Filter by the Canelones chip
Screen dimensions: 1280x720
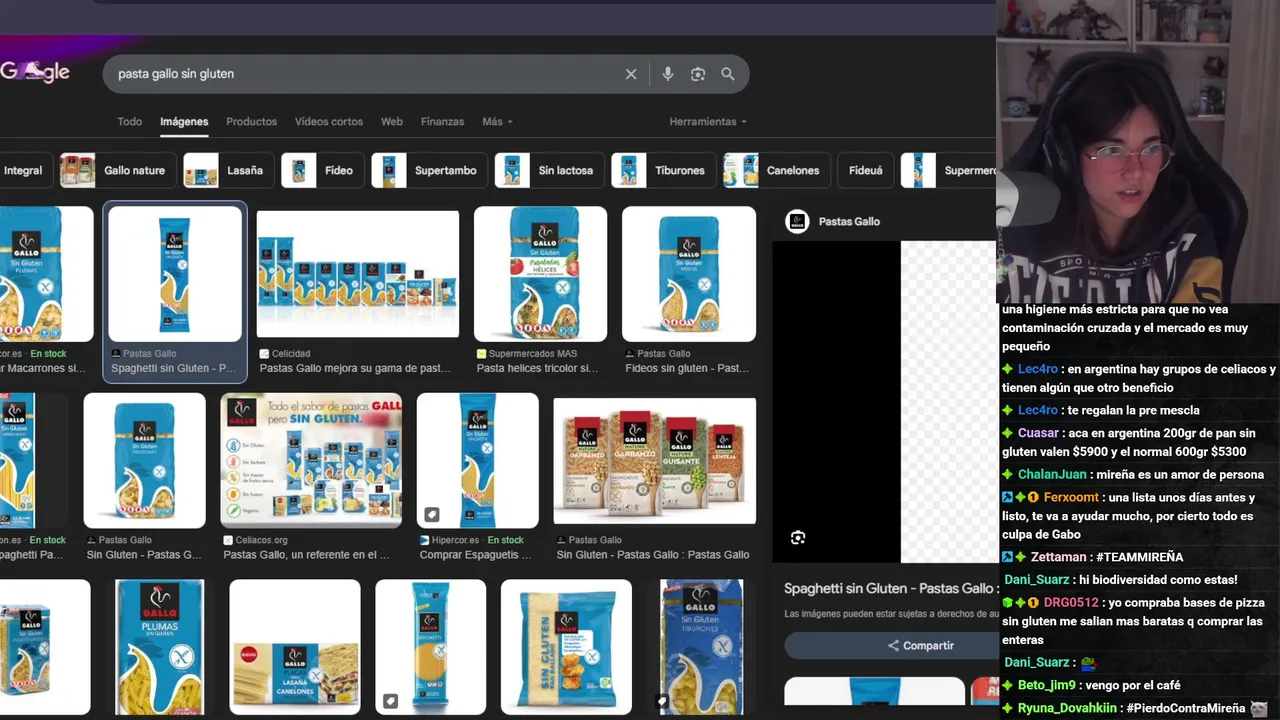pos(777,171)
